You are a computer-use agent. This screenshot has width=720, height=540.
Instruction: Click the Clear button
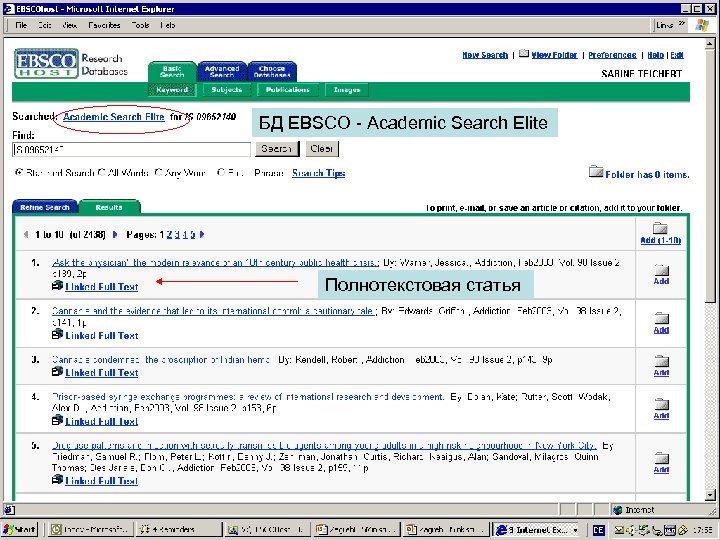322,149
